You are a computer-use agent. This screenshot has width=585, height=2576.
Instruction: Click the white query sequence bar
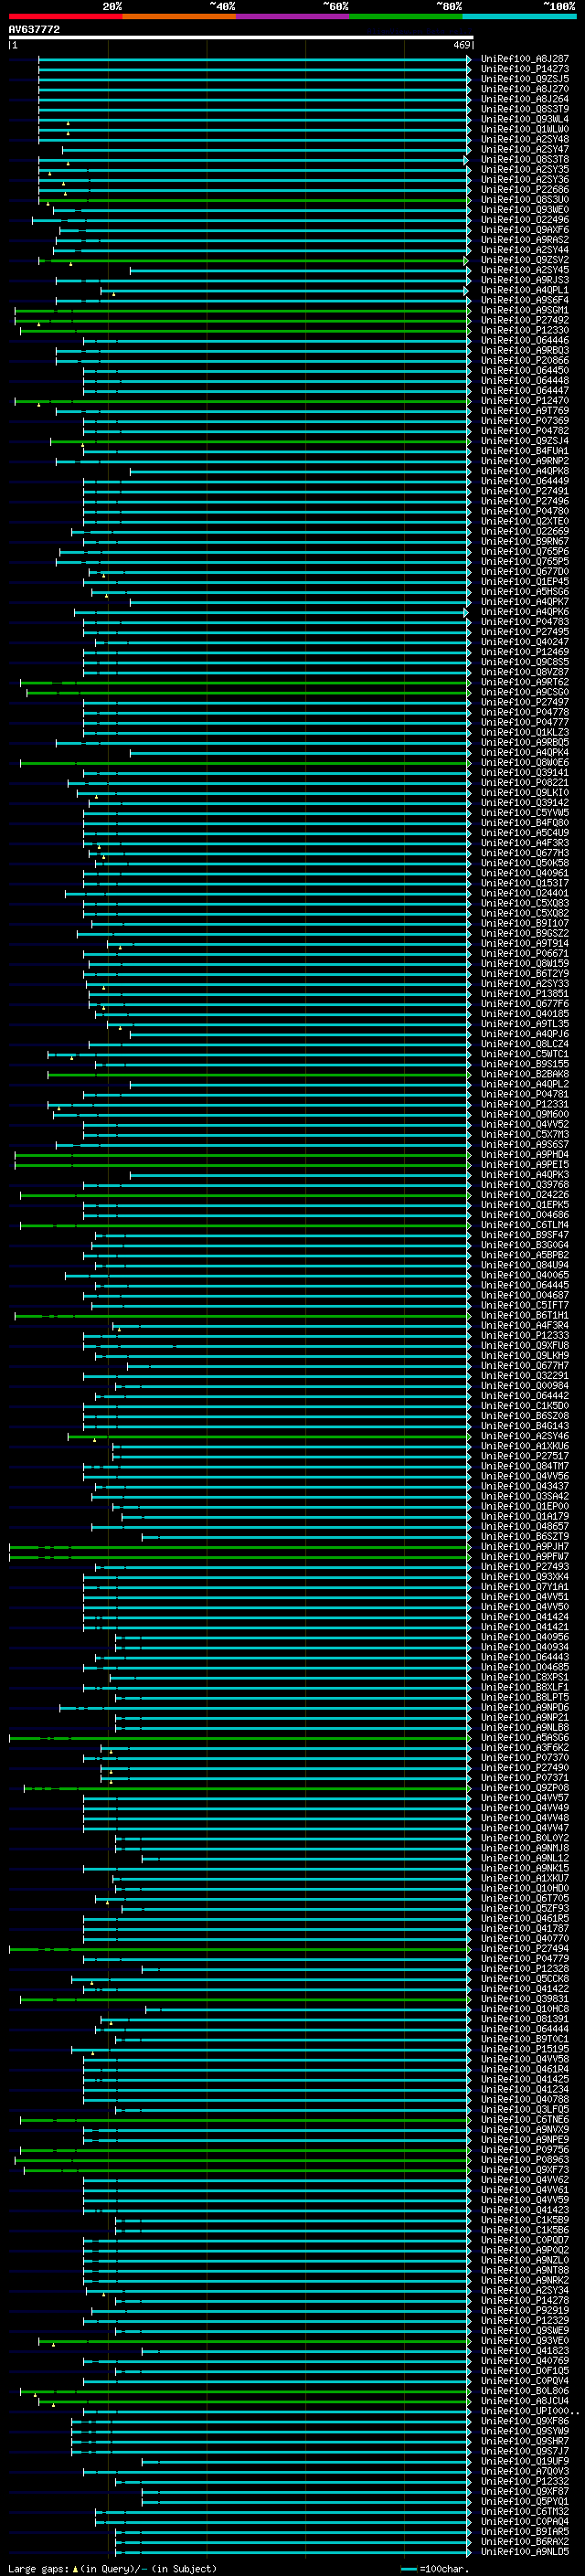coord(240,38)
